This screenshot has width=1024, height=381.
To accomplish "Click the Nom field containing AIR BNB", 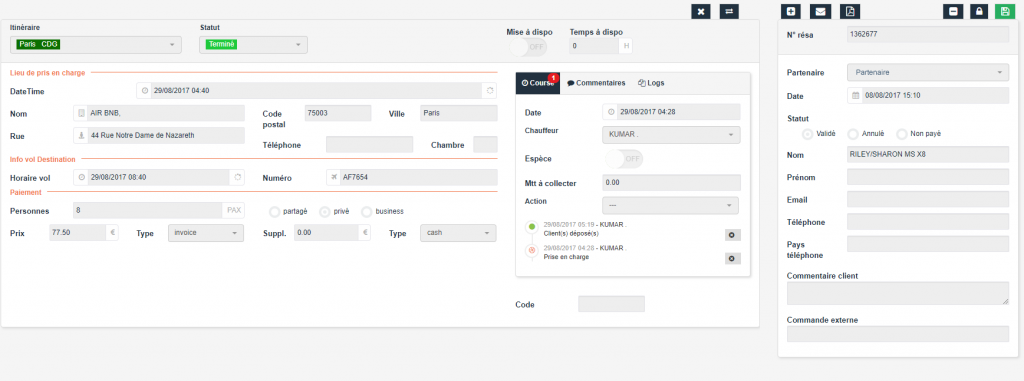I will 165,114.
